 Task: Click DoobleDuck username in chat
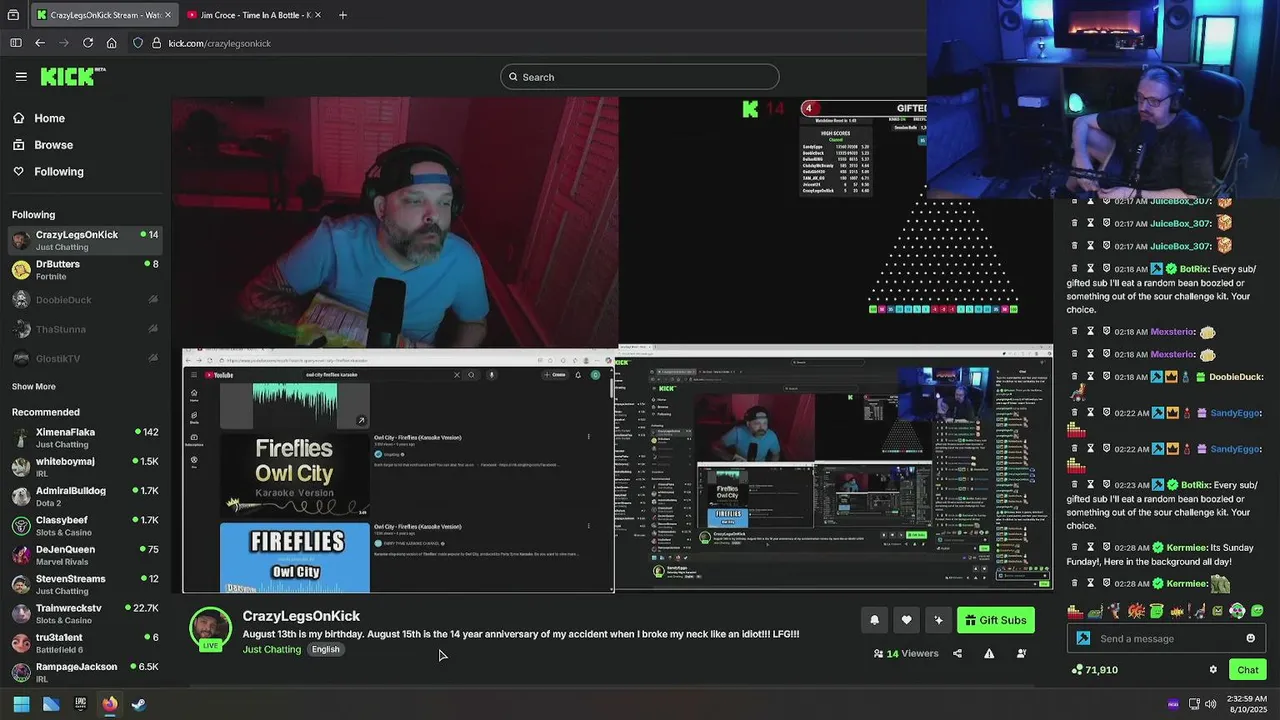(x=1235, y=377)
